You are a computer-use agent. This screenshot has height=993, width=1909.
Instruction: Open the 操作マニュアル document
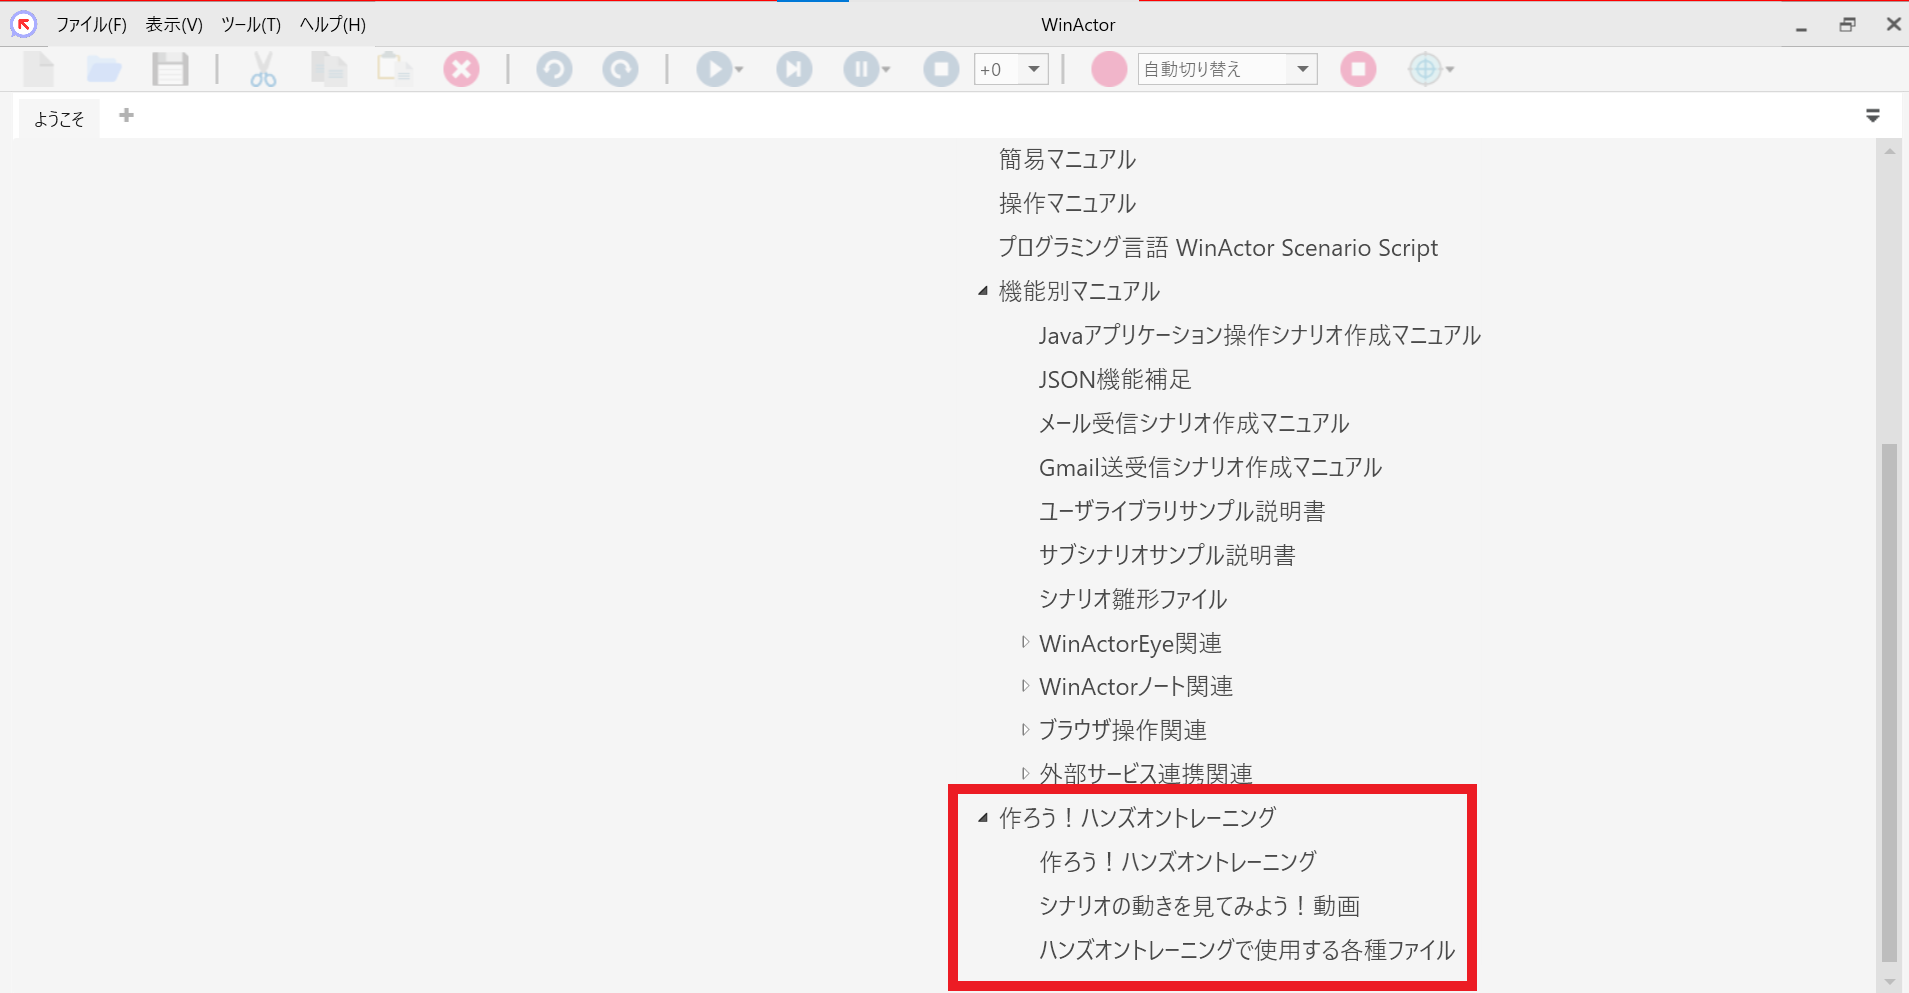pyautogui.click(x=1064, y=203)
